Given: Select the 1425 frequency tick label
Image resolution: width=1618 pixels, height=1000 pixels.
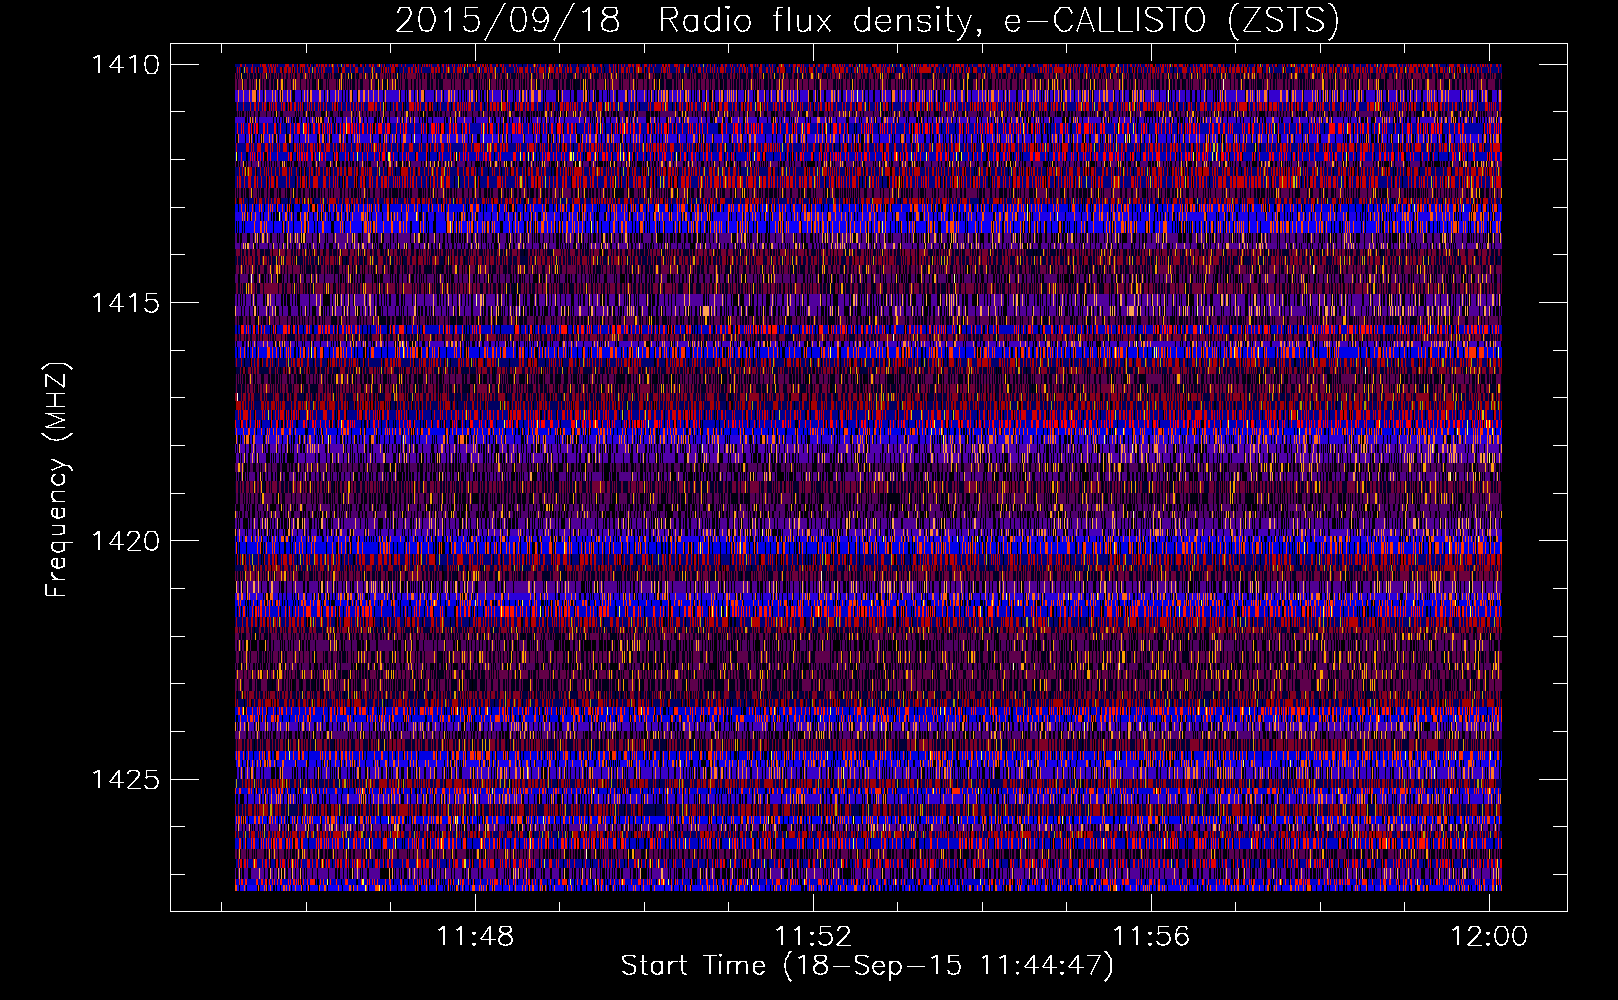Looking at the screenshot, I should pos(125,779).
